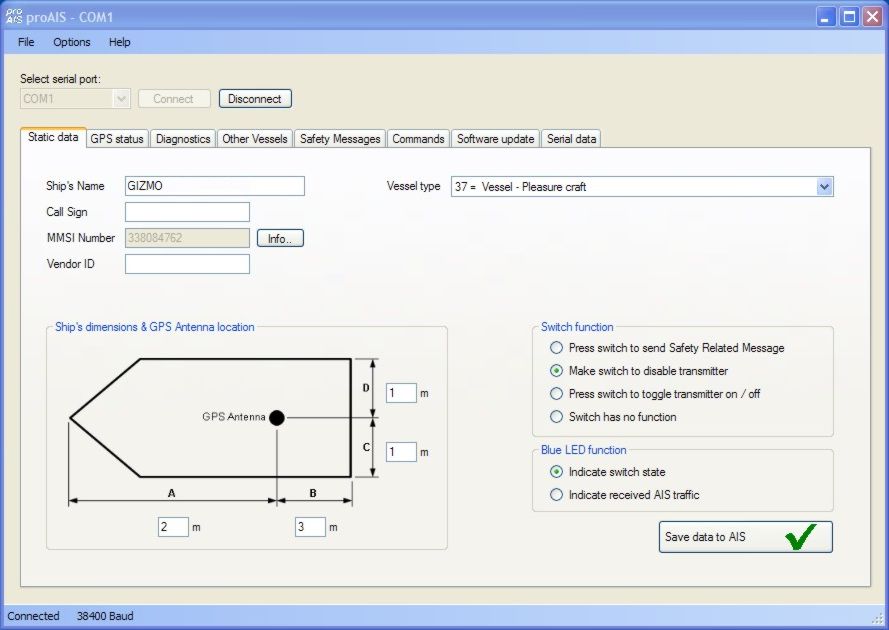Click the Save data to AIS button

coord(746,537)
